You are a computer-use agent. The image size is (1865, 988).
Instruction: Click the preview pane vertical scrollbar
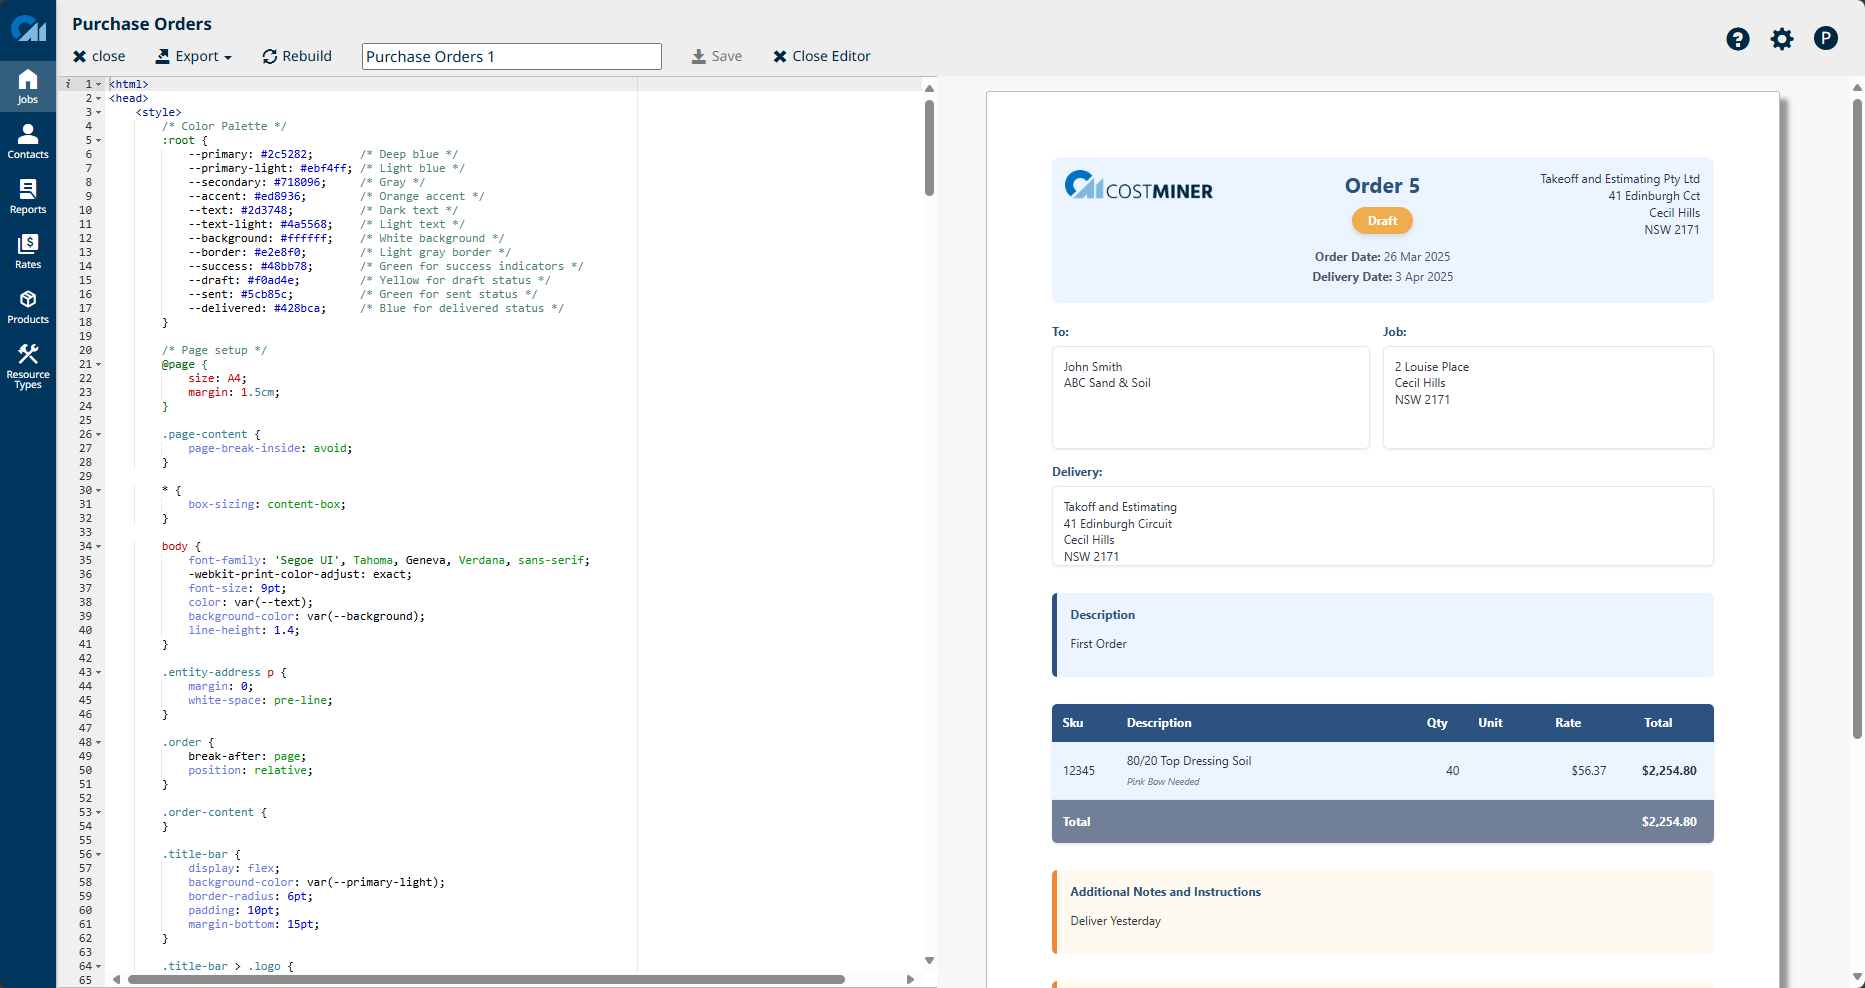pos(1857,418)
